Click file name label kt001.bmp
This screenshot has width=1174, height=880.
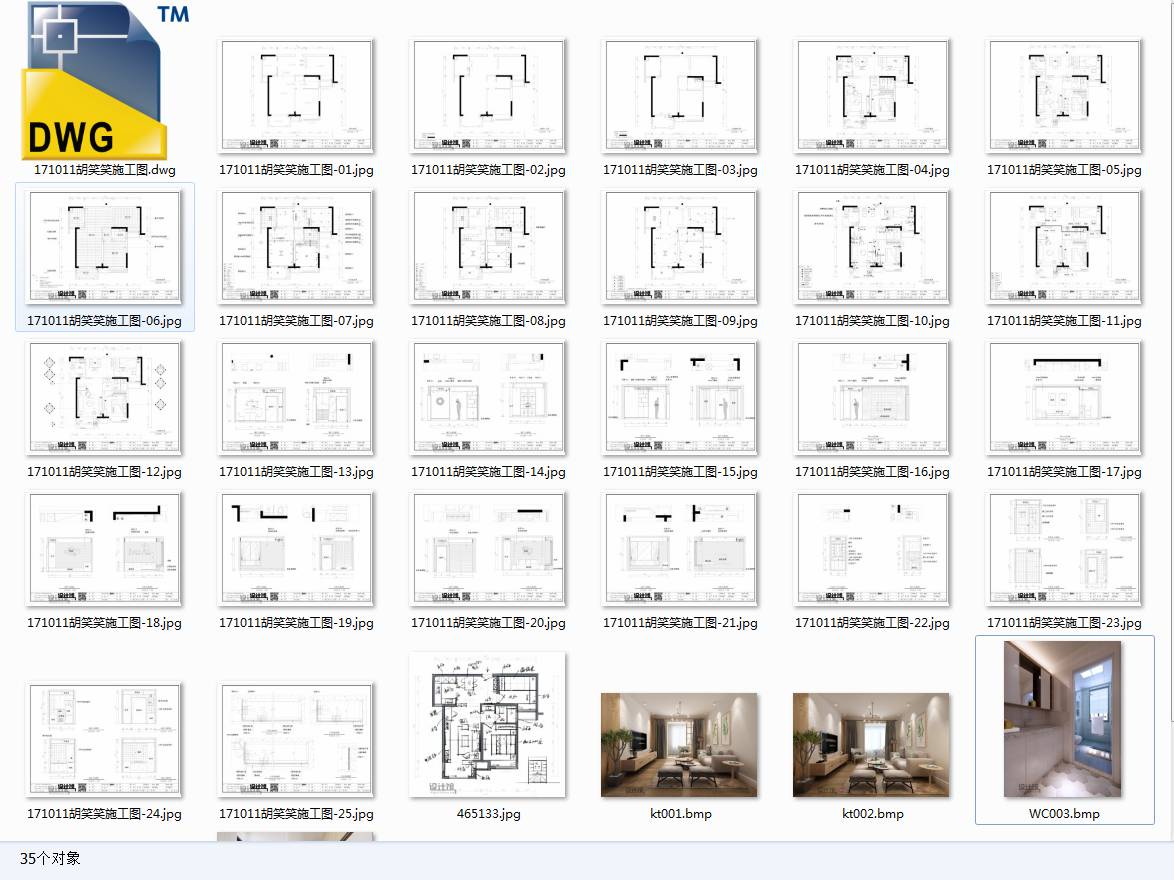[680, 813]
